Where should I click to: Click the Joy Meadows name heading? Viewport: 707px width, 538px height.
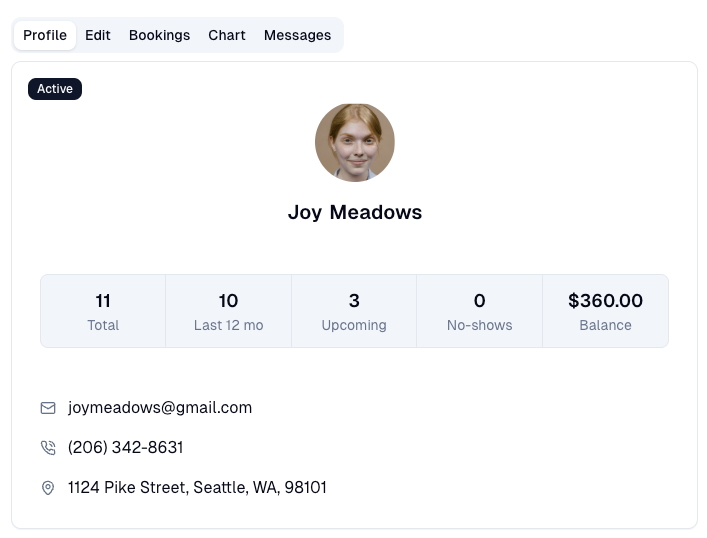pos(355,213)
